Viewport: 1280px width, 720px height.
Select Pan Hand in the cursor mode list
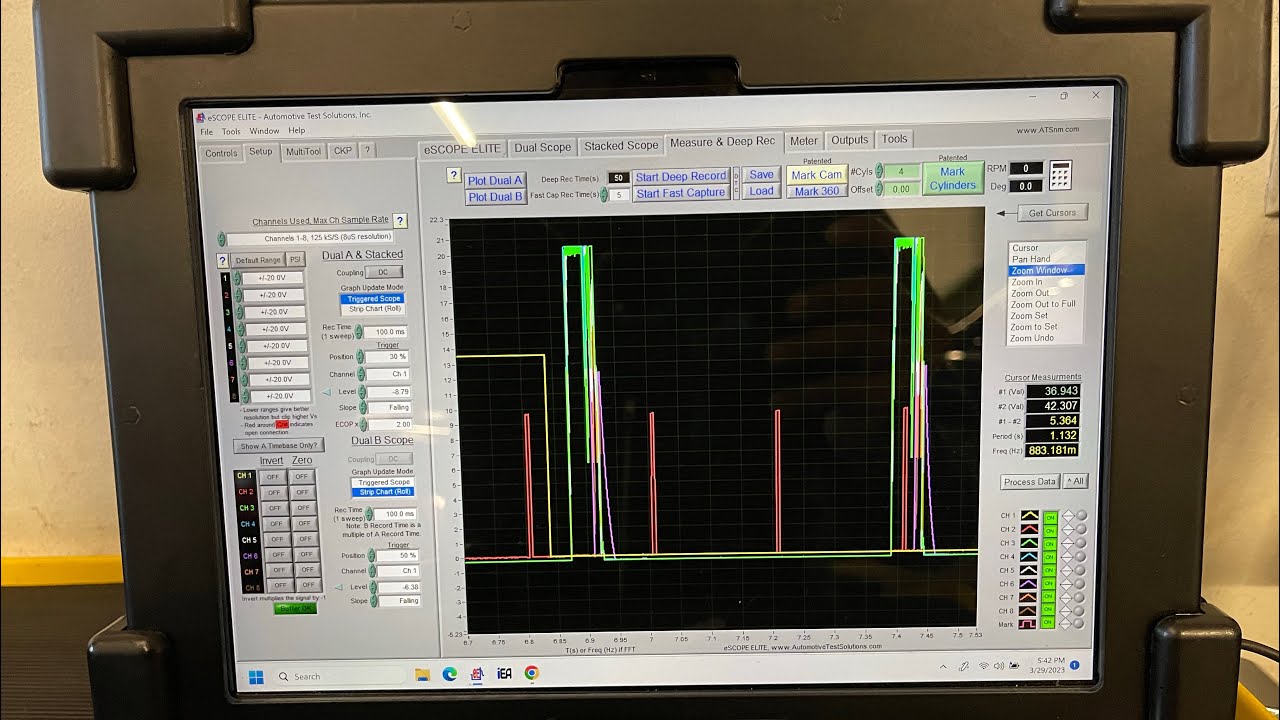(x=1031, y=259)
